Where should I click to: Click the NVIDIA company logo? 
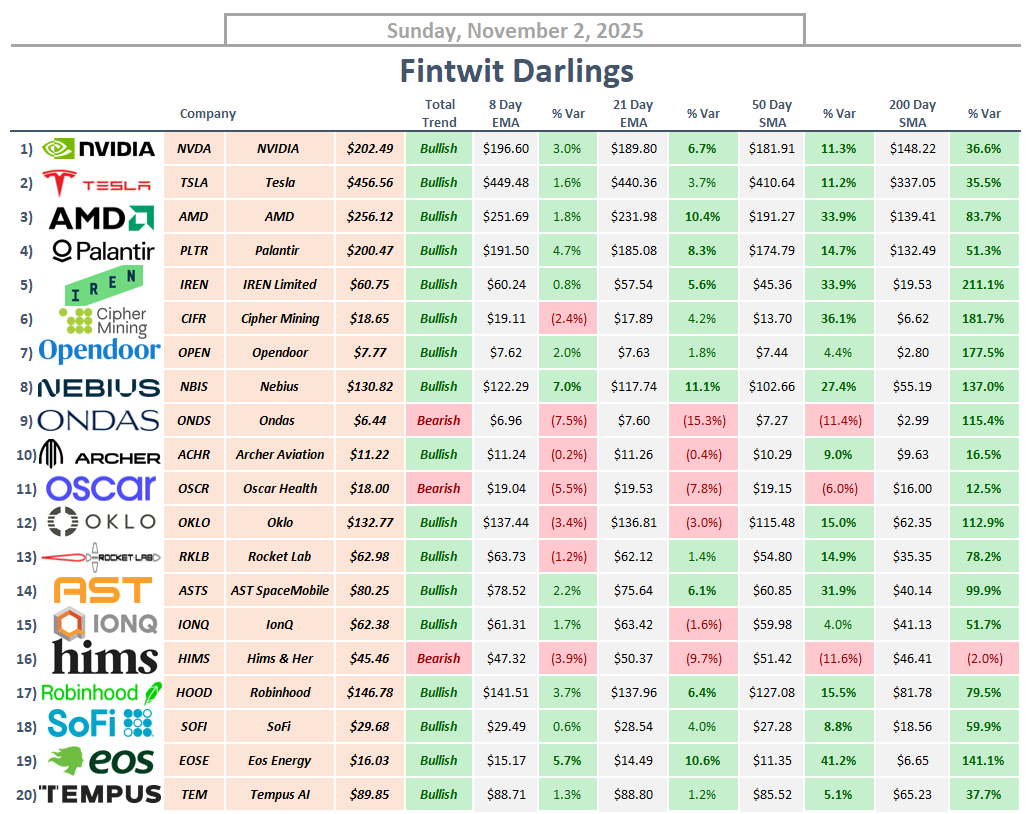click(98, 149)
